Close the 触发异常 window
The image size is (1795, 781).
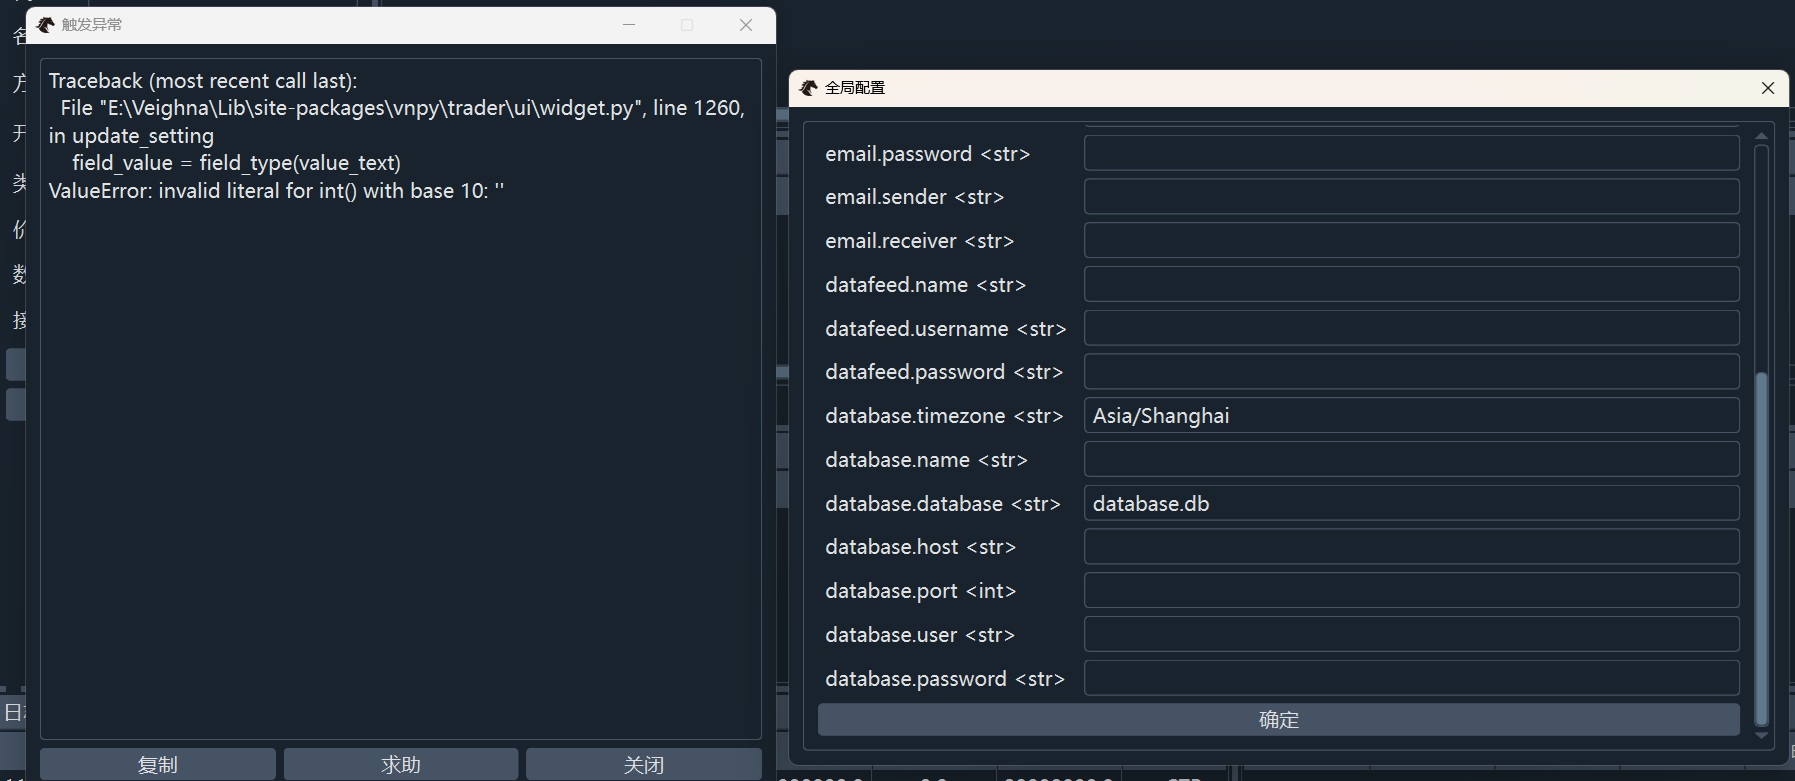tap(746, 25)
